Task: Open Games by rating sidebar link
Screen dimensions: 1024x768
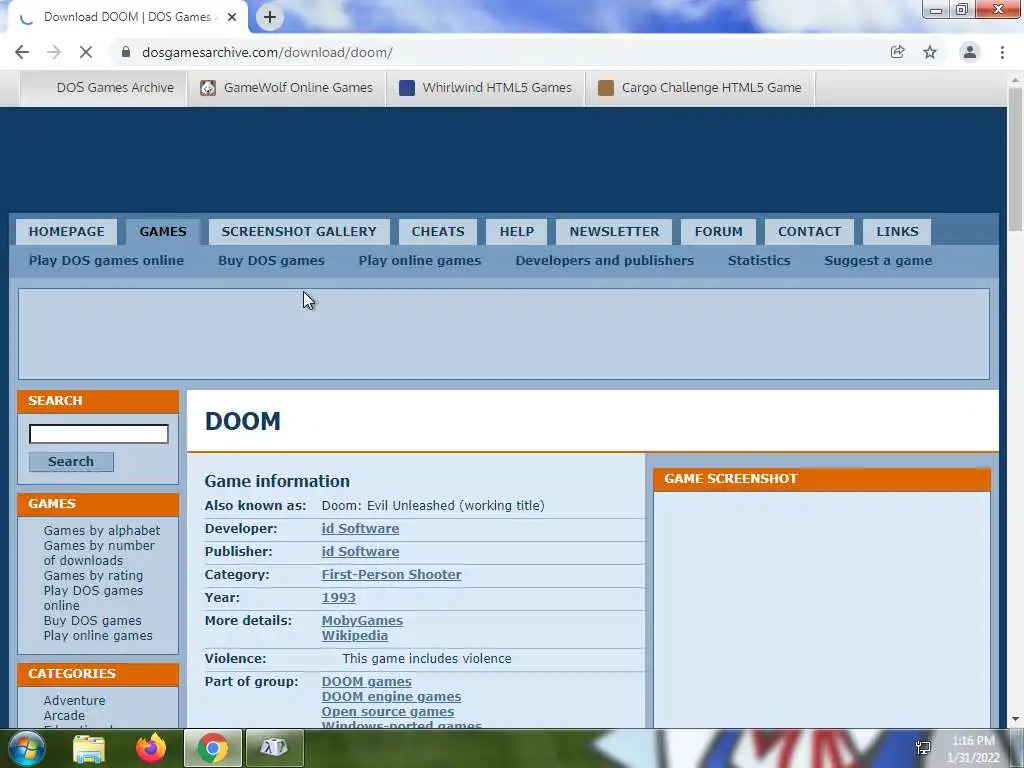Action: 93,575
